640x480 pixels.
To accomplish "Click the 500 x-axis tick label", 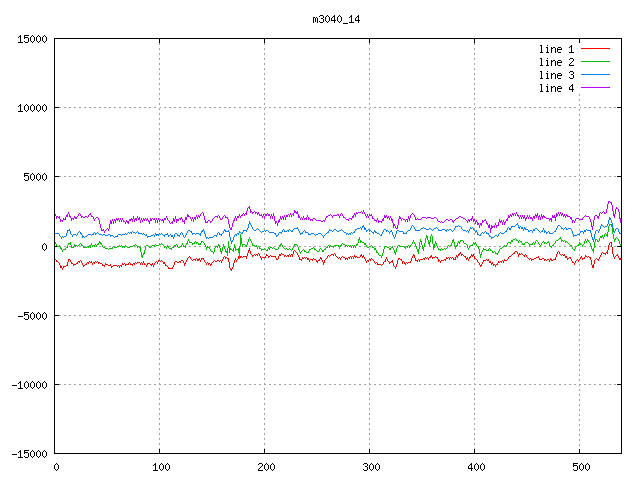I will (x=580, y=467).
